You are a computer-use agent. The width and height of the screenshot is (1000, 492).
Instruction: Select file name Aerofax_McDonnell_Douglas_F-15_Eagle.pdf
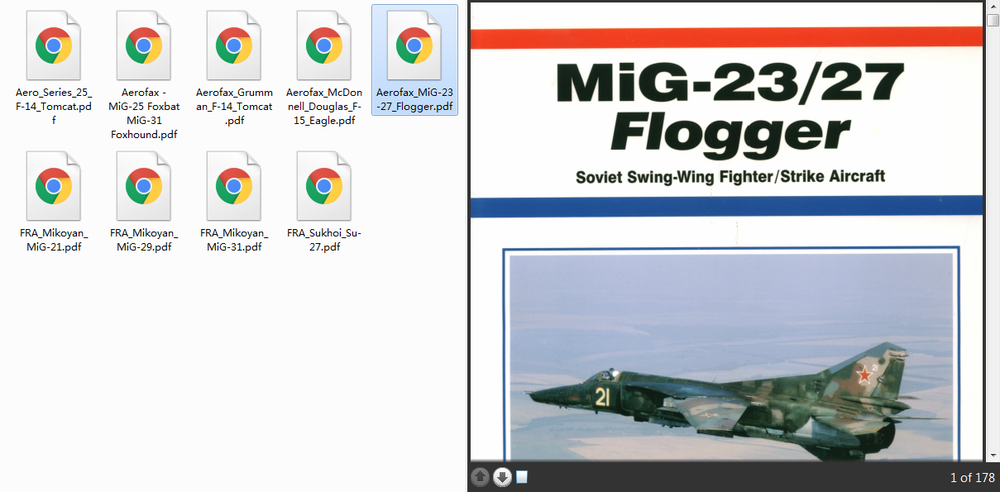[x=324, y=107]
